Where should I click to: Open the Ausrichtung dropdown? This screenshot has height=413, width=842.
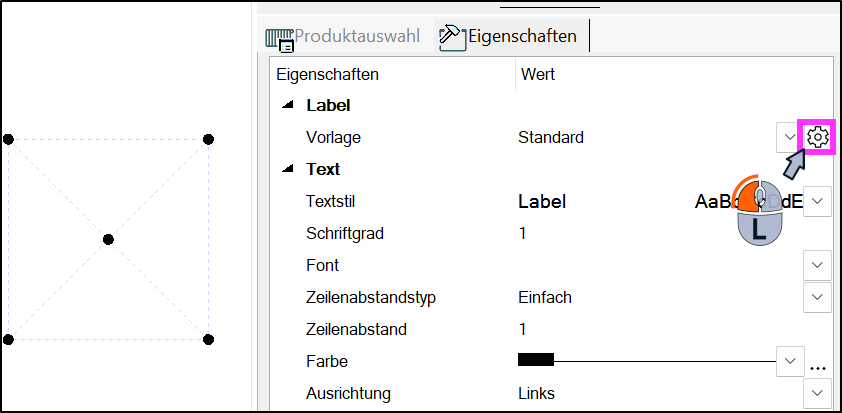(817, 393)
